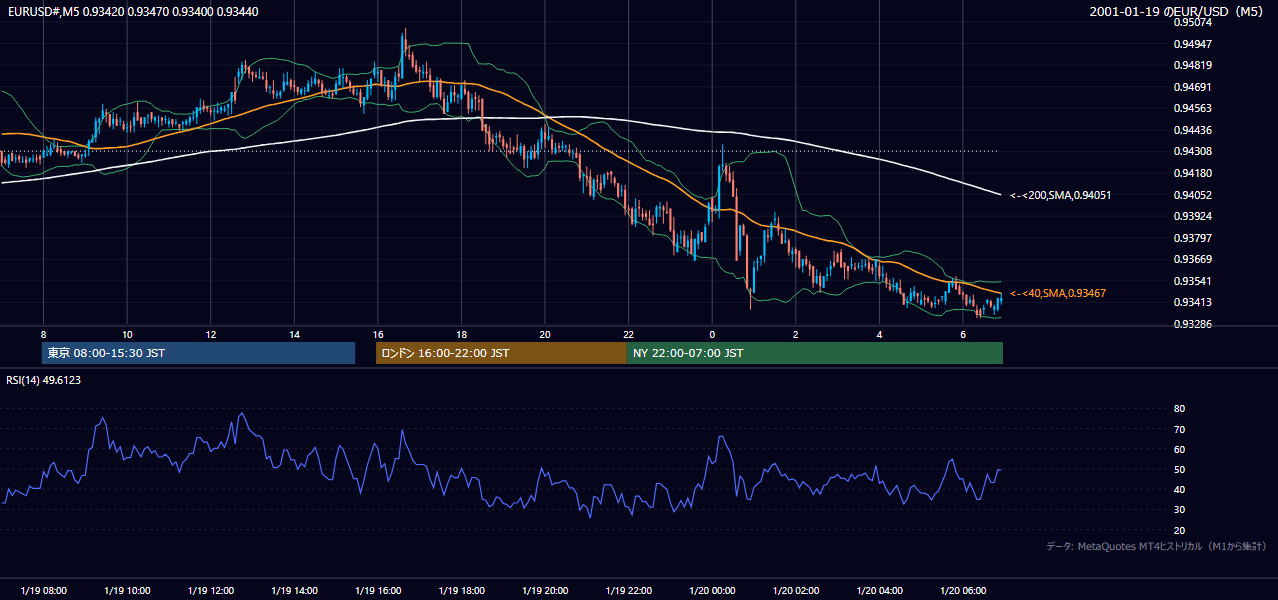Click price axis value 0.94052
The height and width of the screenshot is (600, 1278).
point(1192,195)
